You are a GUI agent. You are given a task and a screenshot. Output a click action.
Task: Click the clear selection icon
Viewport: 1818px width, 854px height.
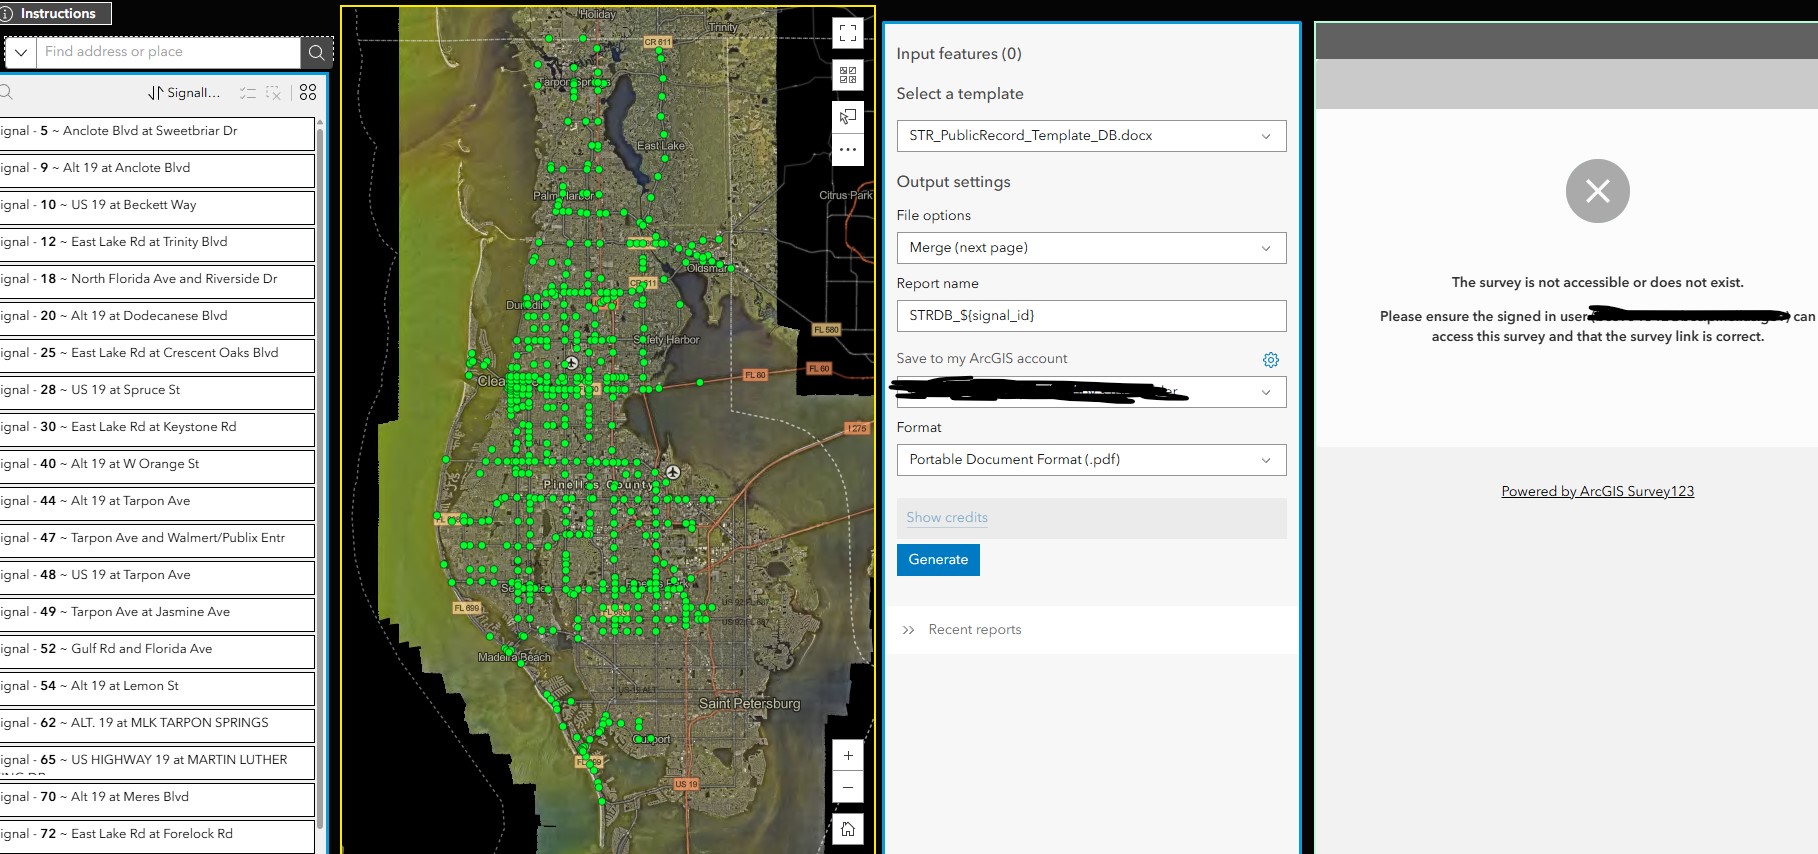coord(273,93)
